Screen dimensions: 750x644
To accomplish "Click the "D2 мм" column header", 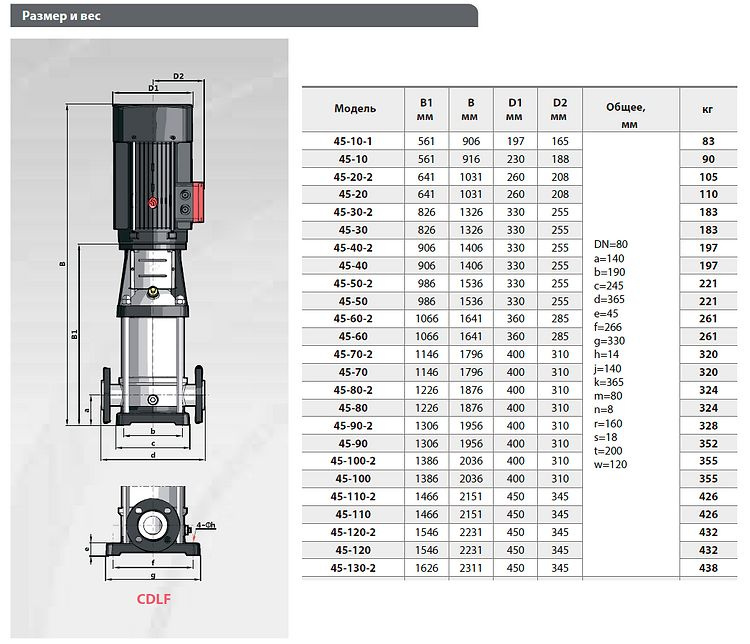I will point(560,108).
